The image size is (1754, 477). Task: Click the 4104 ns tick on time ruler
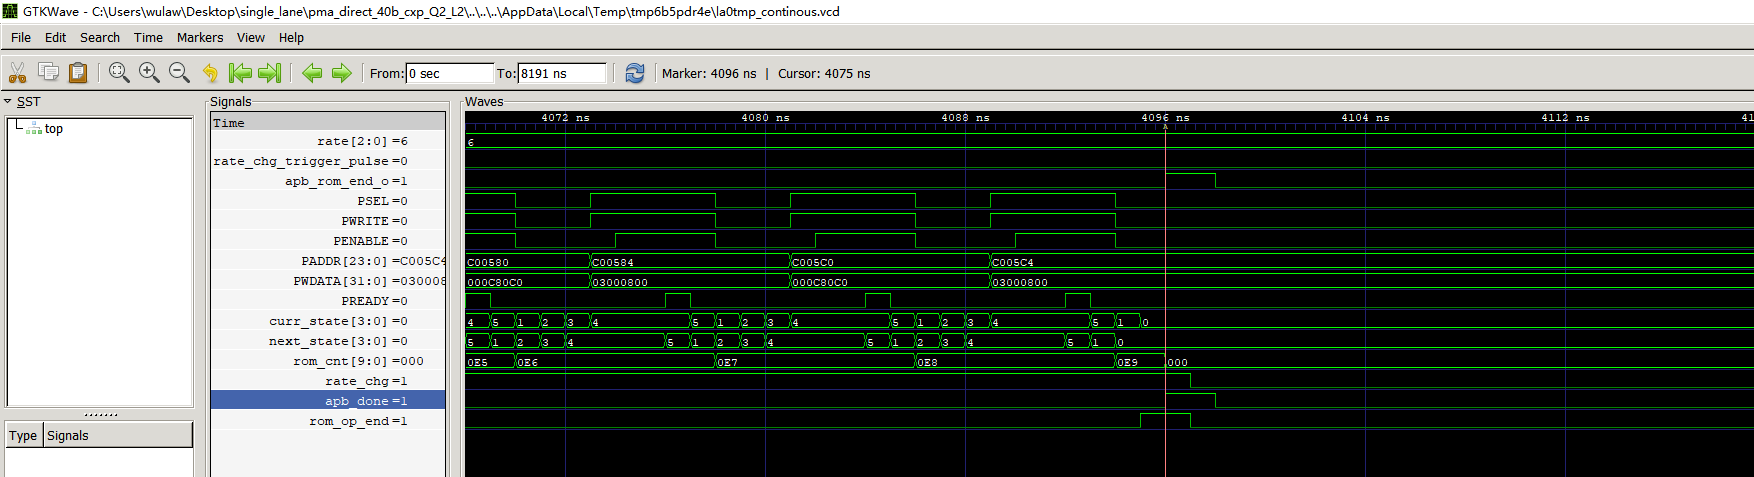(1365, 118)
